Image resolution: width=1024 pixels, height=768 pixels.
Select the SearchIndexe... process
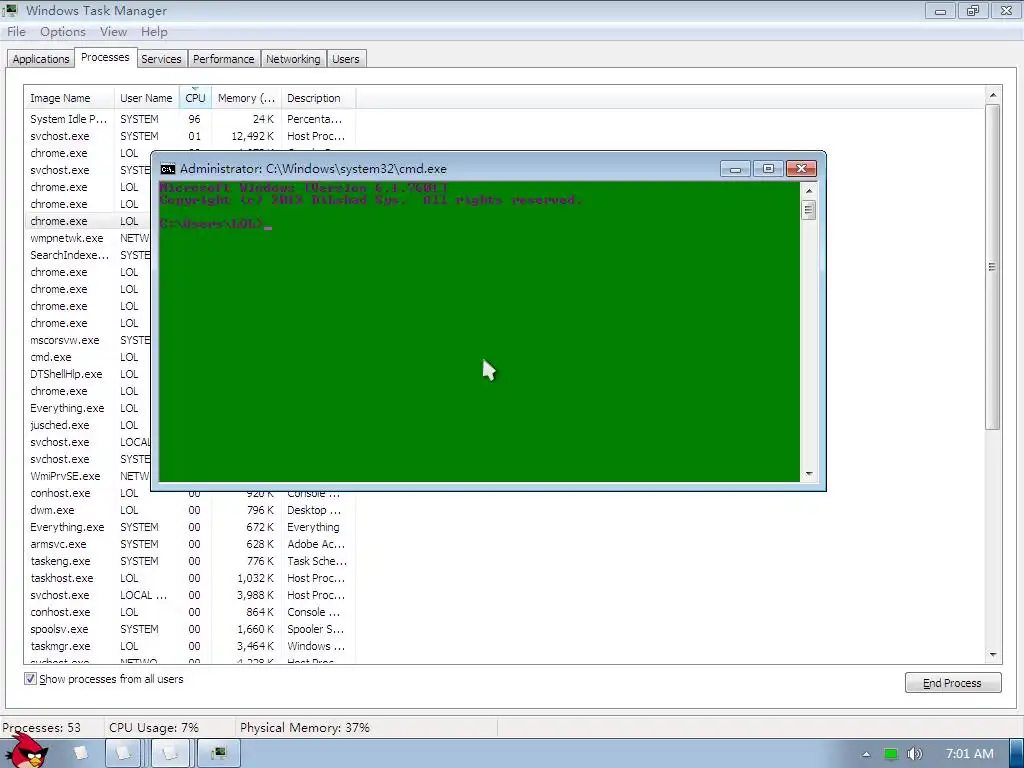point(69,255)
